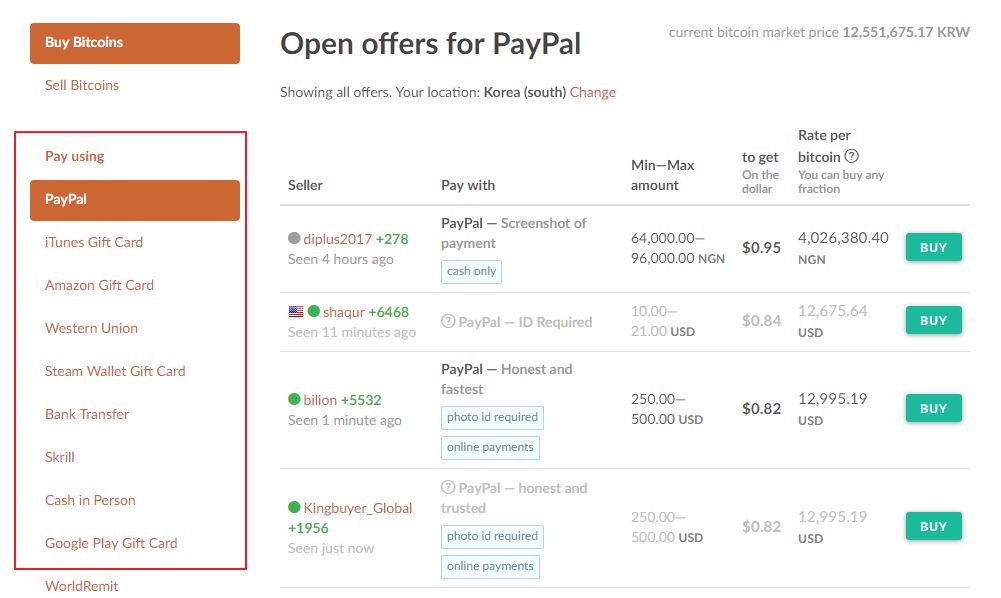
Task: Click the 12,551,675.17 KRW market price
Action: (906, 32)
